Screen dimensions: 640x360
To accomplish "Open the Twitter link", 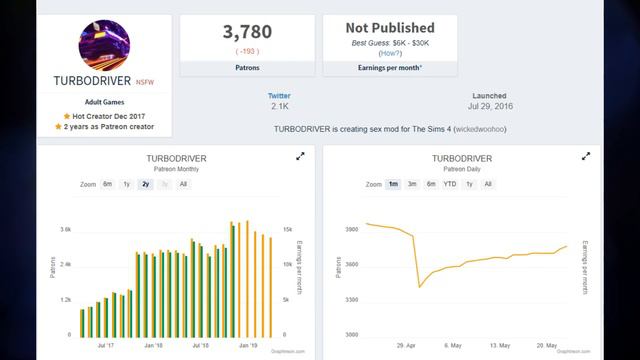I will pos(279,96).
